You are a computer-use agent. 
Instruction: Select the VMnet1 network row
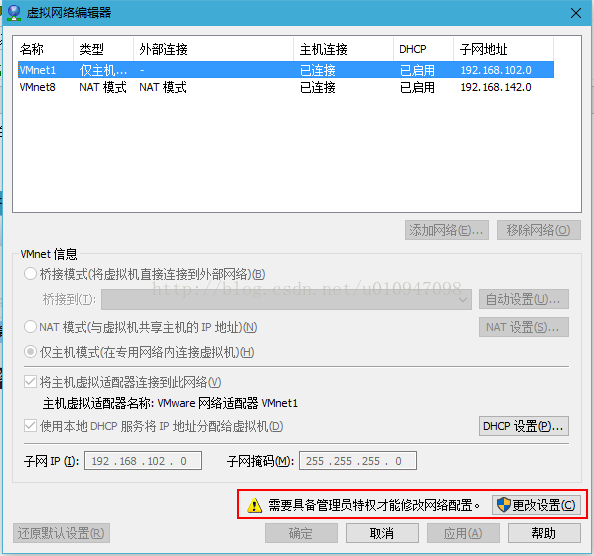pyautogui.click(x=286, y=70)
